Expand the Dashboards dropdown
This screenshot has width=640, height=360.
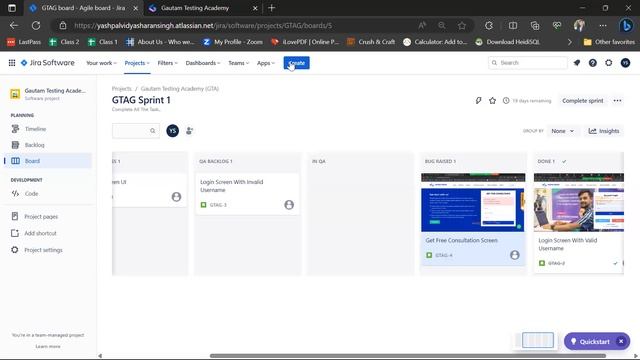pos(203,63)
